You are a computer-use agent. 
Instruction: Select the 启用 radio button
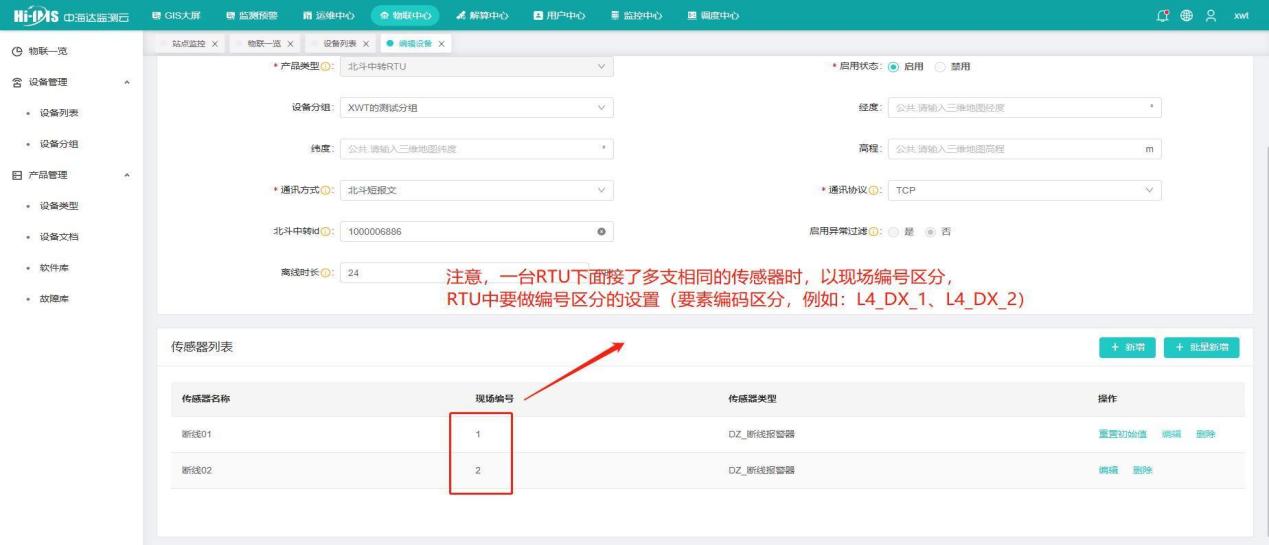pos(893,66)
